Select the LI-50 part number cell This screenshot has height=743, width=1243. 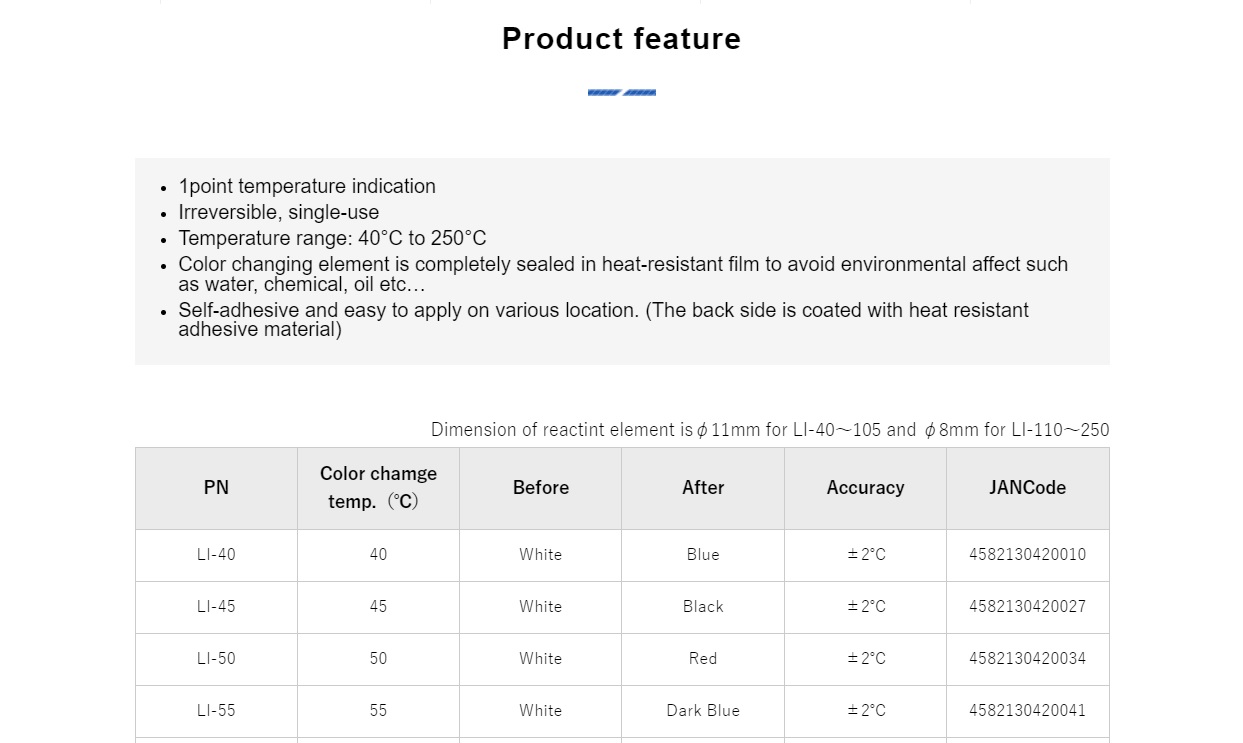pos(216,659)
